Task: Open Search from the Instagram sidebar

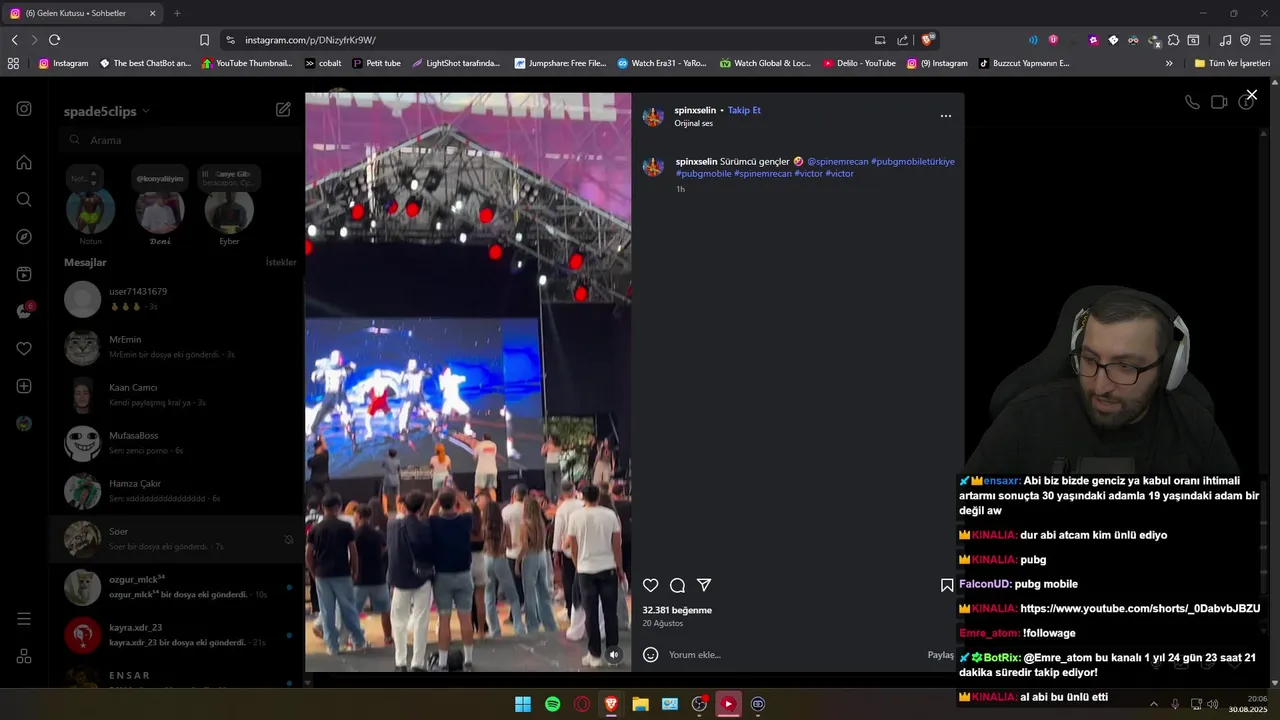Action: pos(24,199)
